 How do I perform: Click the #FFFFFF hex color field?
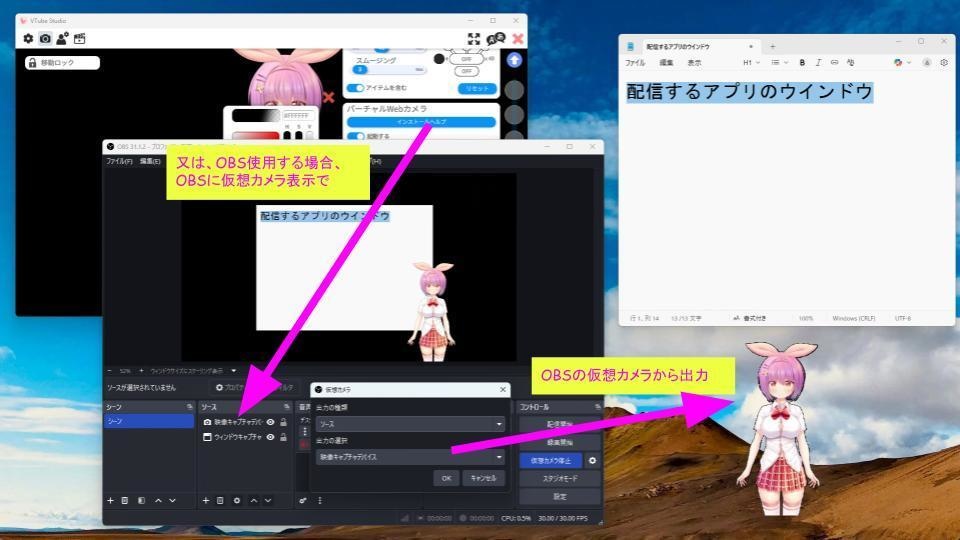pyautogui.click(x=298, y=115)
